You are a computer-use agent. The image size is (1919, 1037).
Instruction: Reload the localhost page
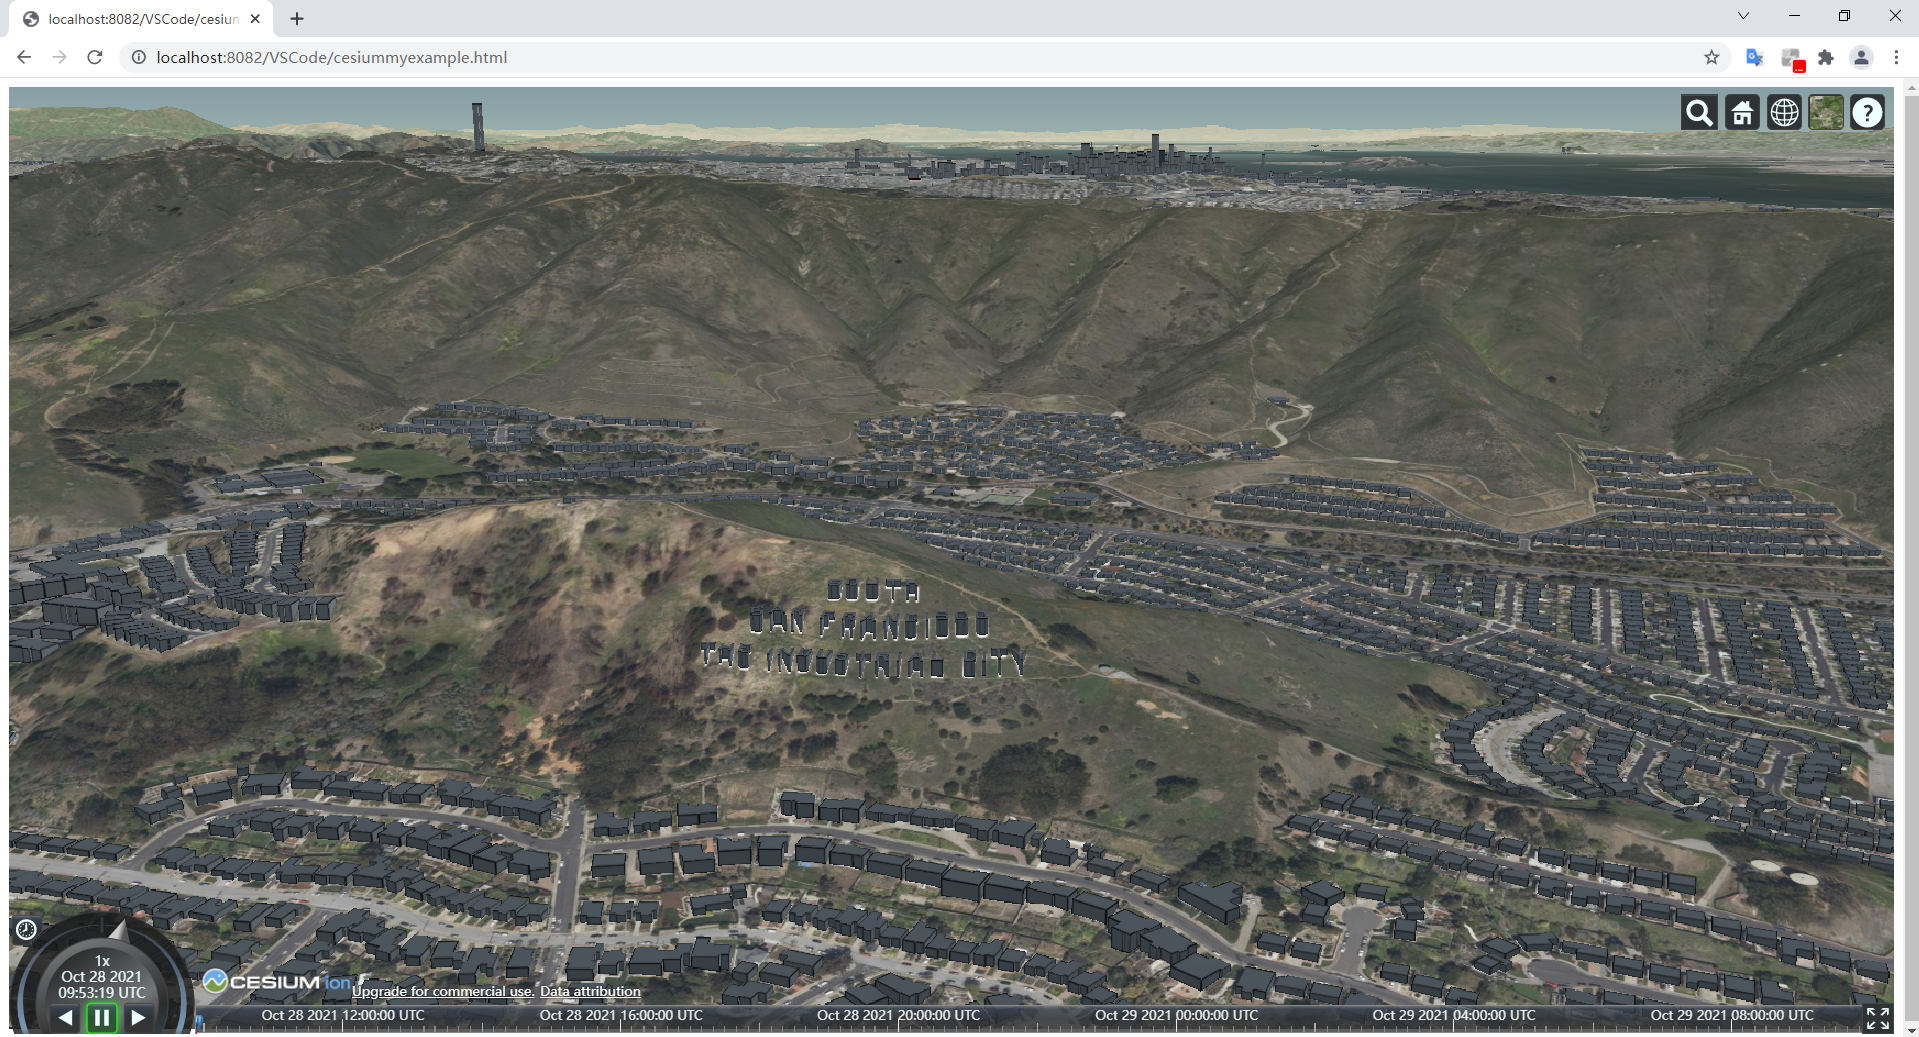coord(95,57)
